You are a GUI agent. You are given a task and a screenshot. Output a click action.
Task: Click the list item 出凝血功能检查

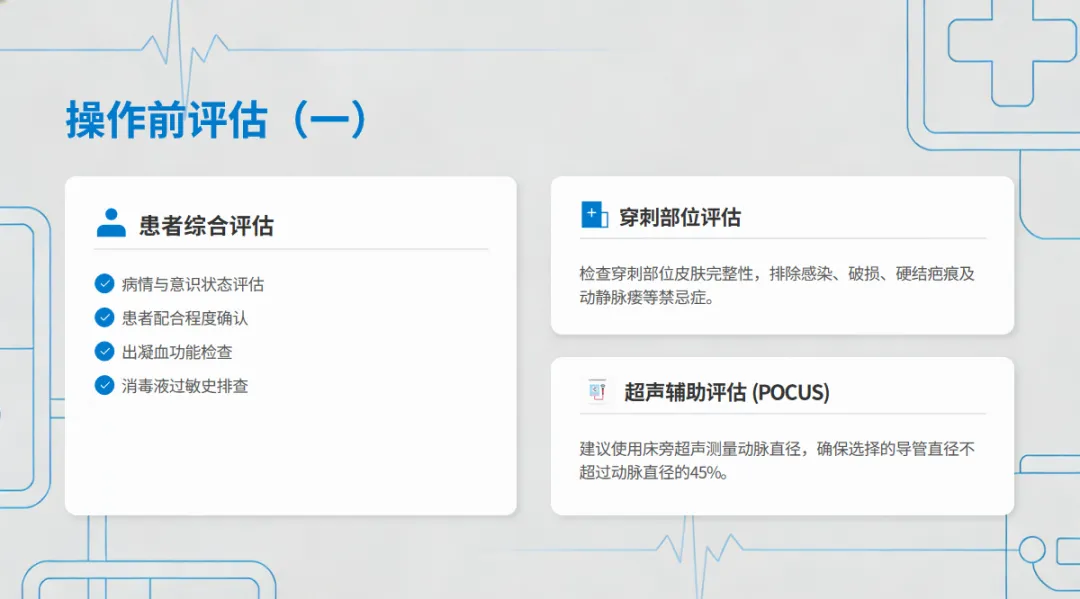point(177,353)
